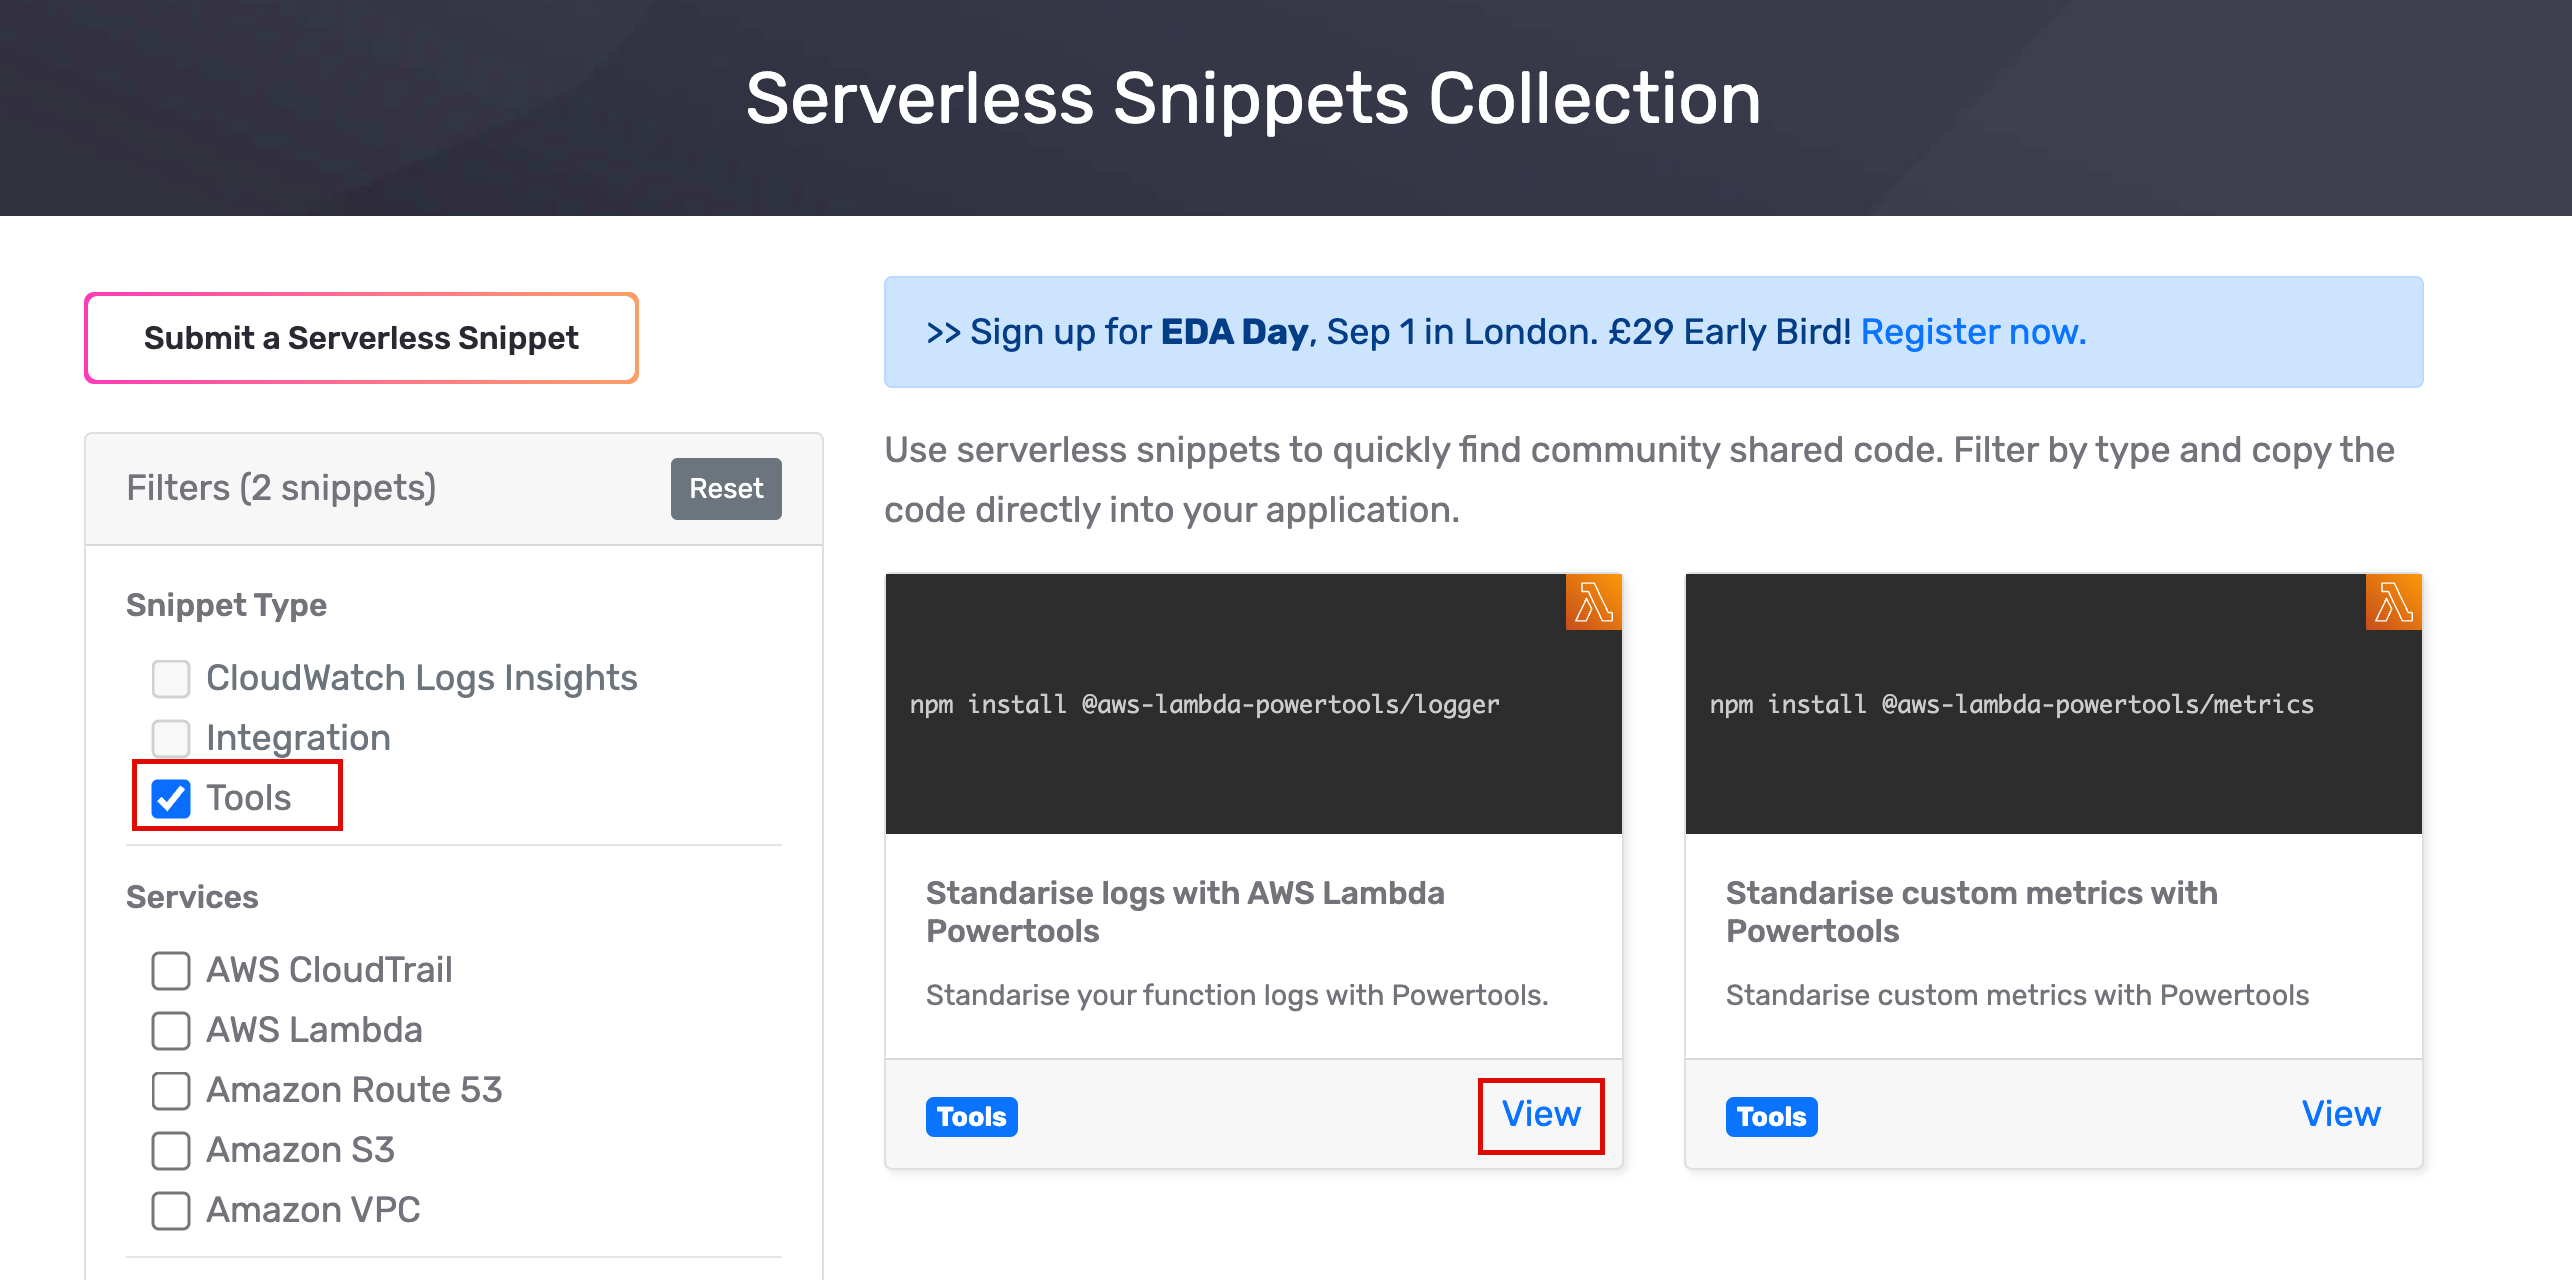View the custom metrics snippet
Screen dimensions: 2572x1280
pos(2341,1114)
